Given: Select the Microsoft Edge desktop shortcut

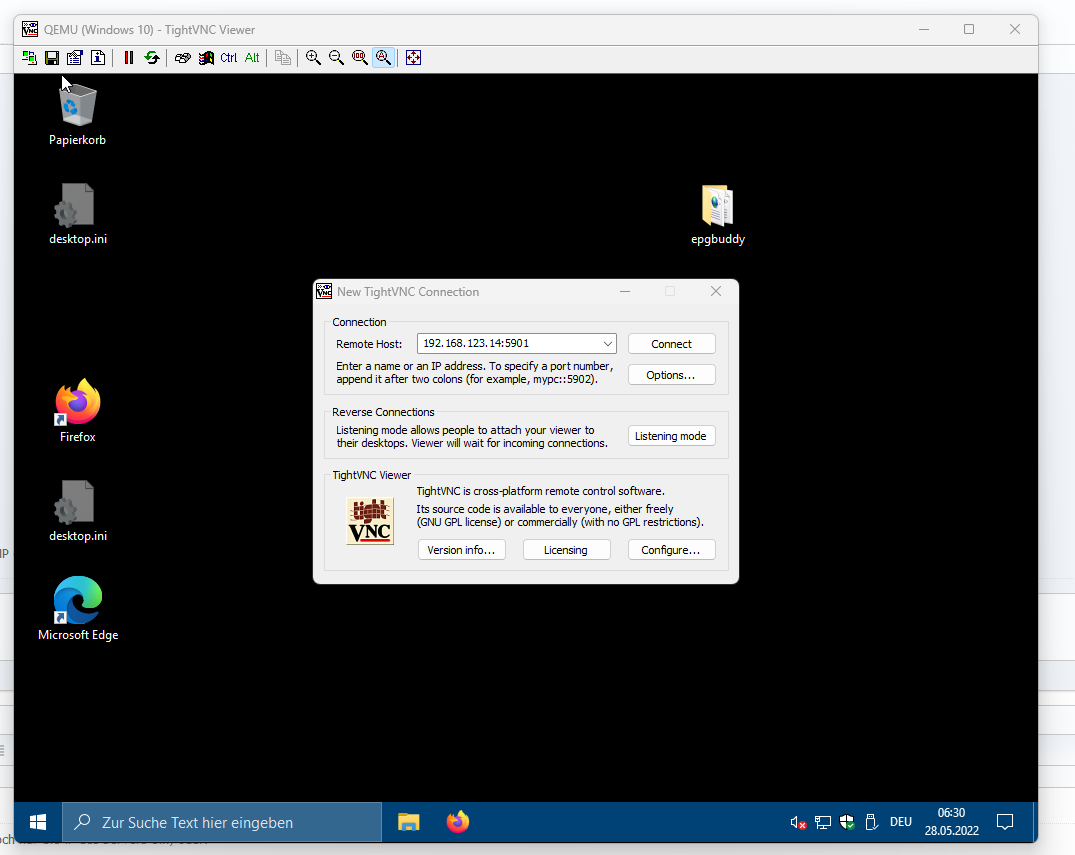Looking at the screenshot, I should pos(77,609).
